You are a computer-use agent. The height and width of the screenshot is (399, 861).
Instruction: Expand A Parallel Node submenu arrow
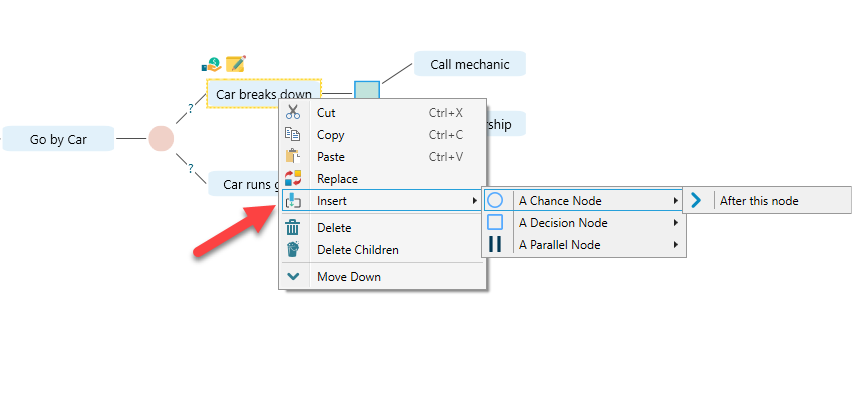676,245
